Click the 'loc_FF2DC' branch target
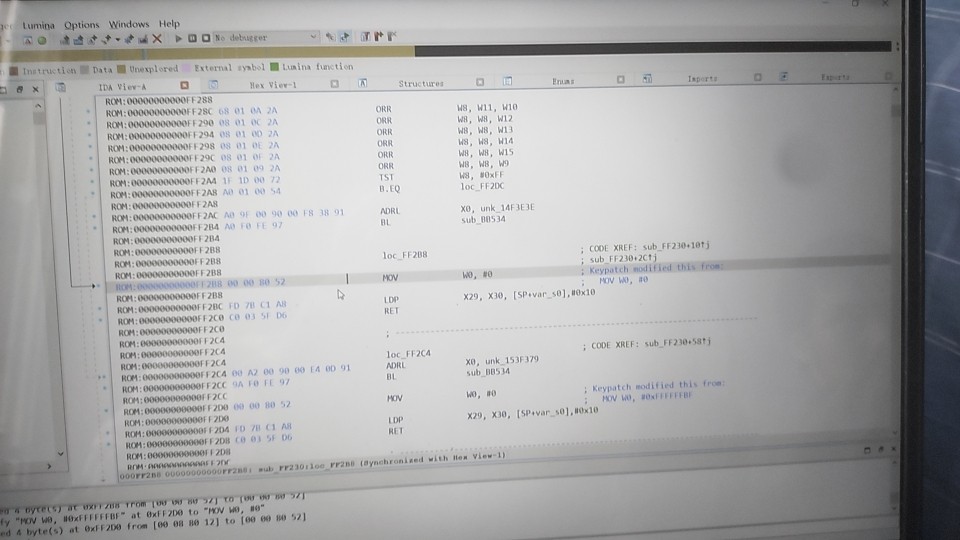The image size is (960, 540). (x=482, y=186)
